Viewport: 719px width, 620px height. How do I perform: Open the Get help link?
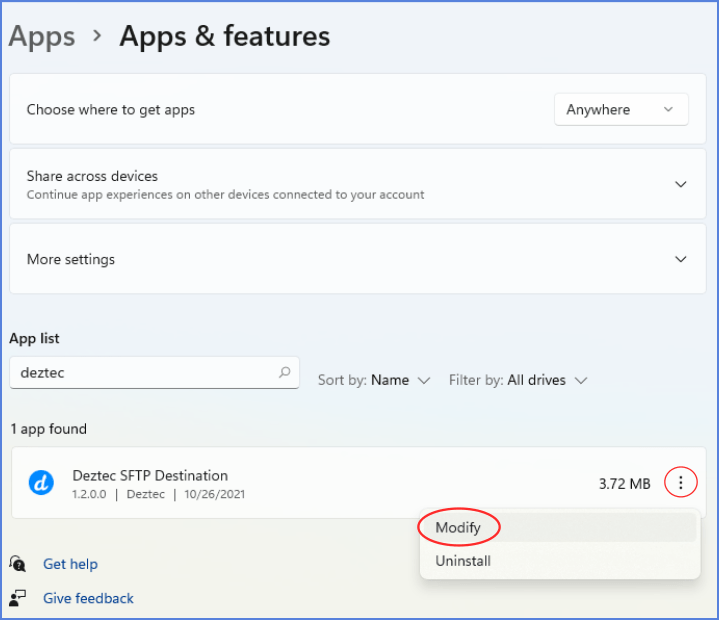[x=70, y=564]
